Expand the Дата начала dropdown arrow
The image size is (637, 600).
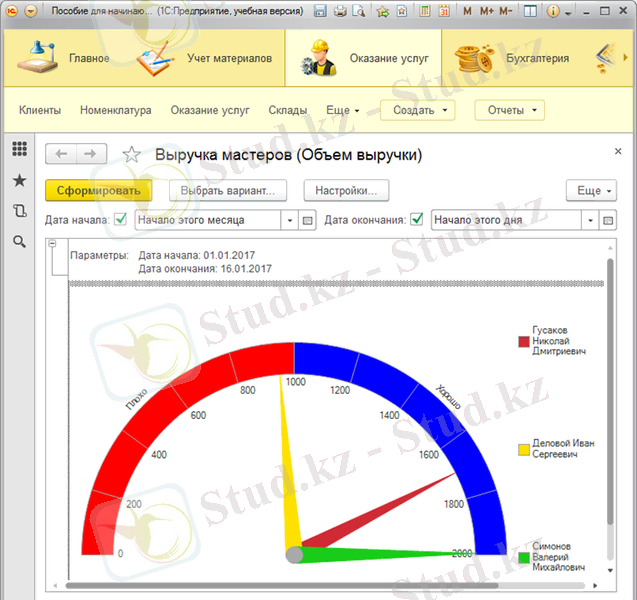coord(290,220)
